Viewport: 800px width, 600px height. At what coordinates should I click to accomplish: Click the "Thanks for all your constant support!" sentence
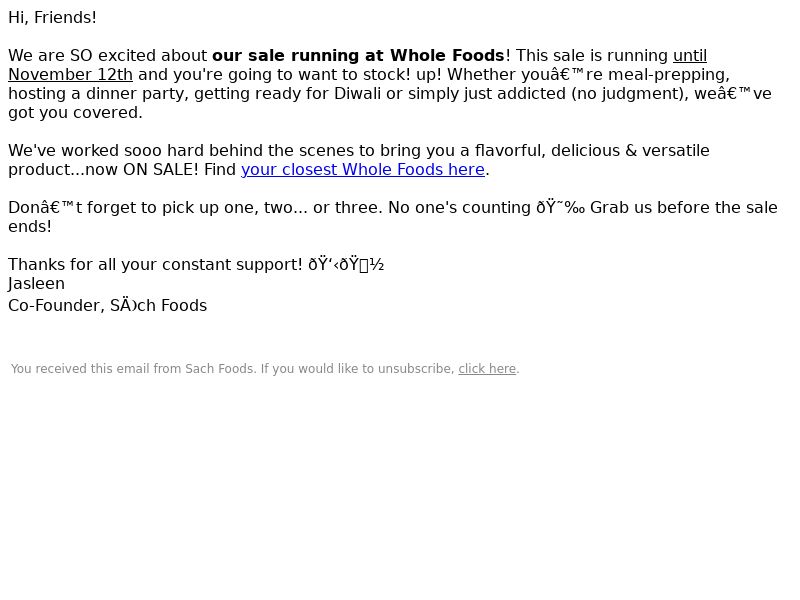pos(155,265)
